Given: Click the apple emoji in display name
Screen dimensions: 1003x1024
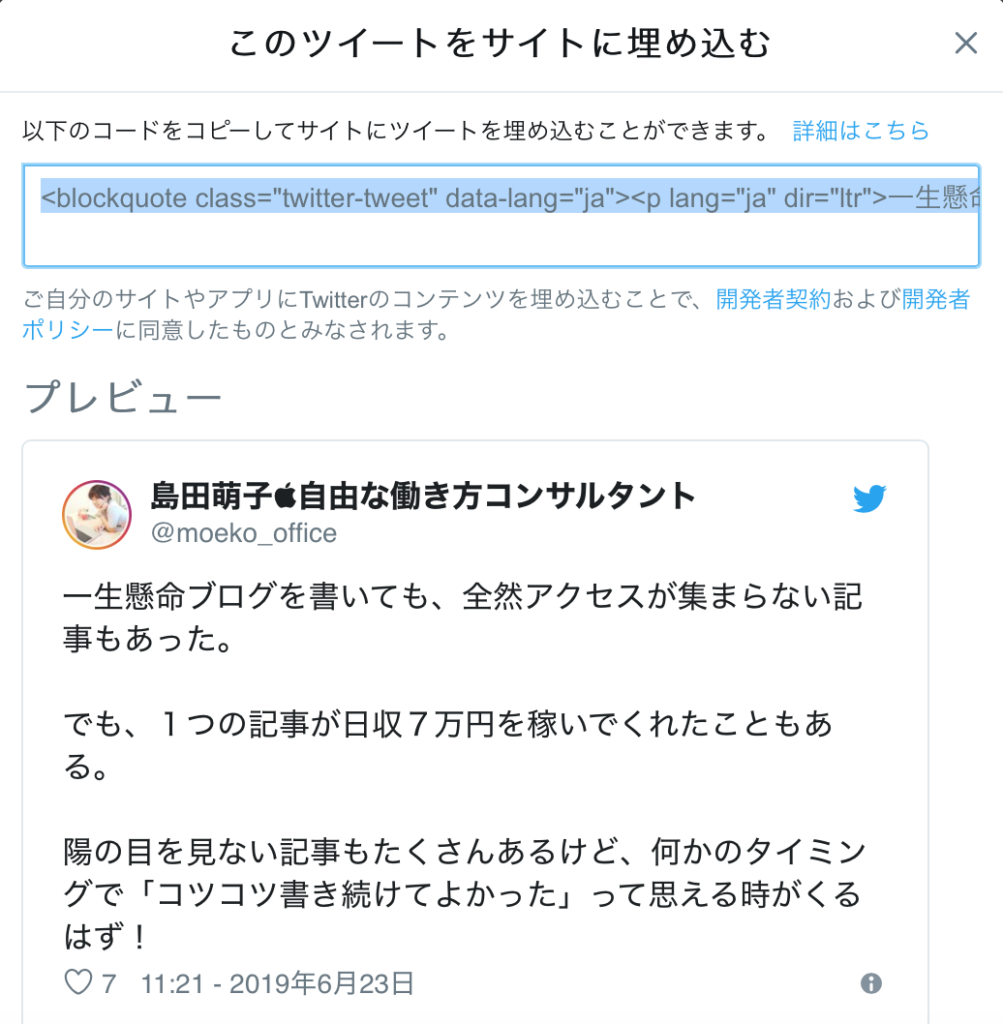Looking at the screenshot, I should click(x=285, y=497).
